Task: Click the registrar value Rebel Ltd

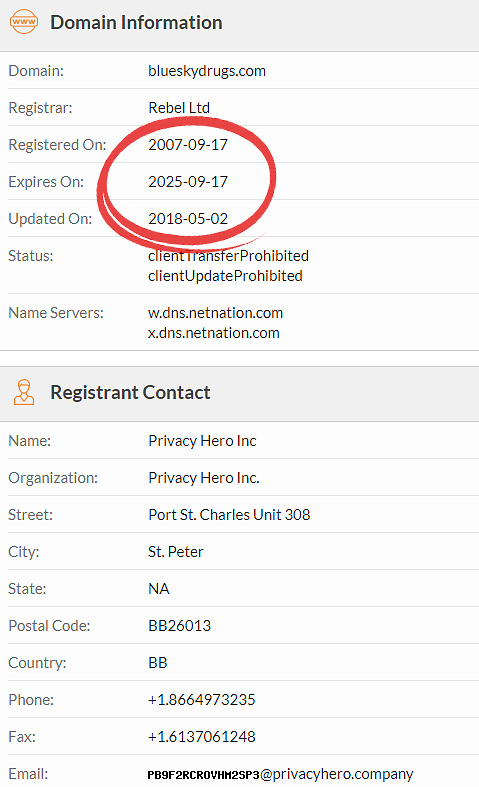Action: click(179, 107)
